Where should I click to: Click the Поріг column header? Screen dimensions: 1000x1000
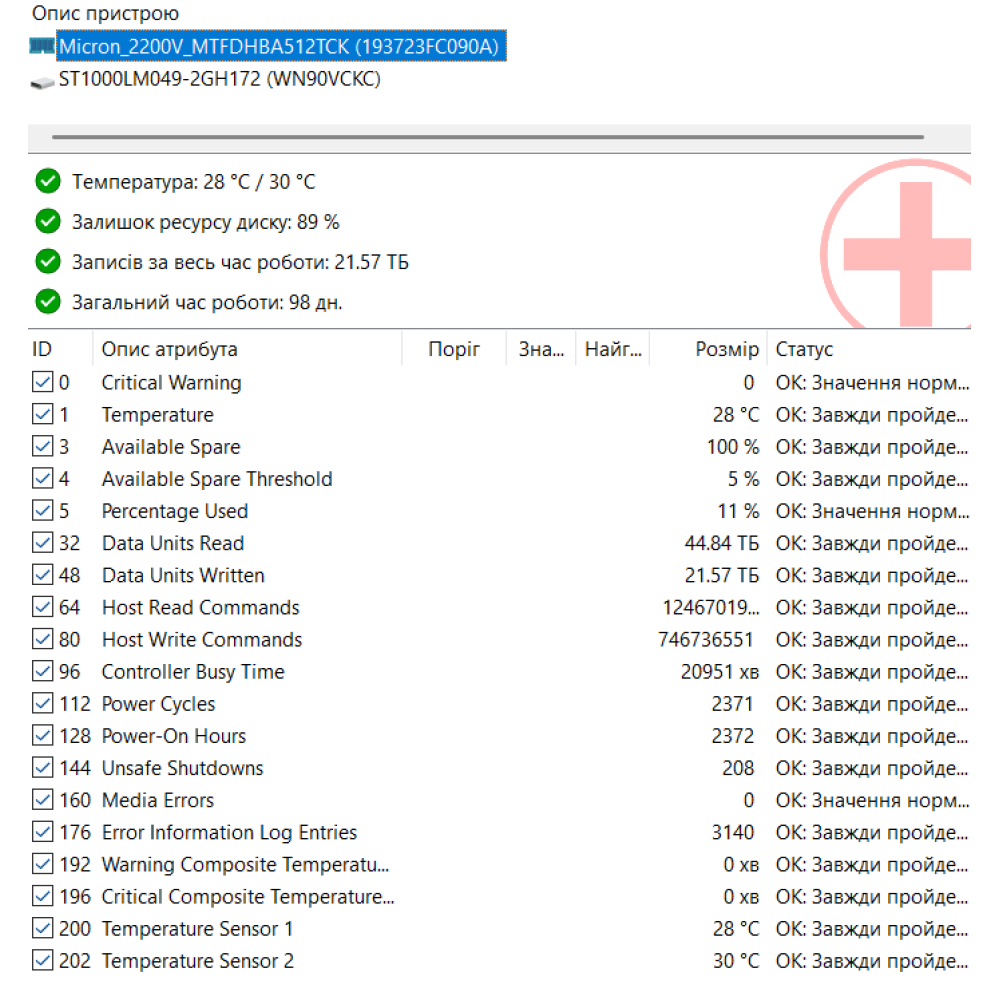point(454,349)
